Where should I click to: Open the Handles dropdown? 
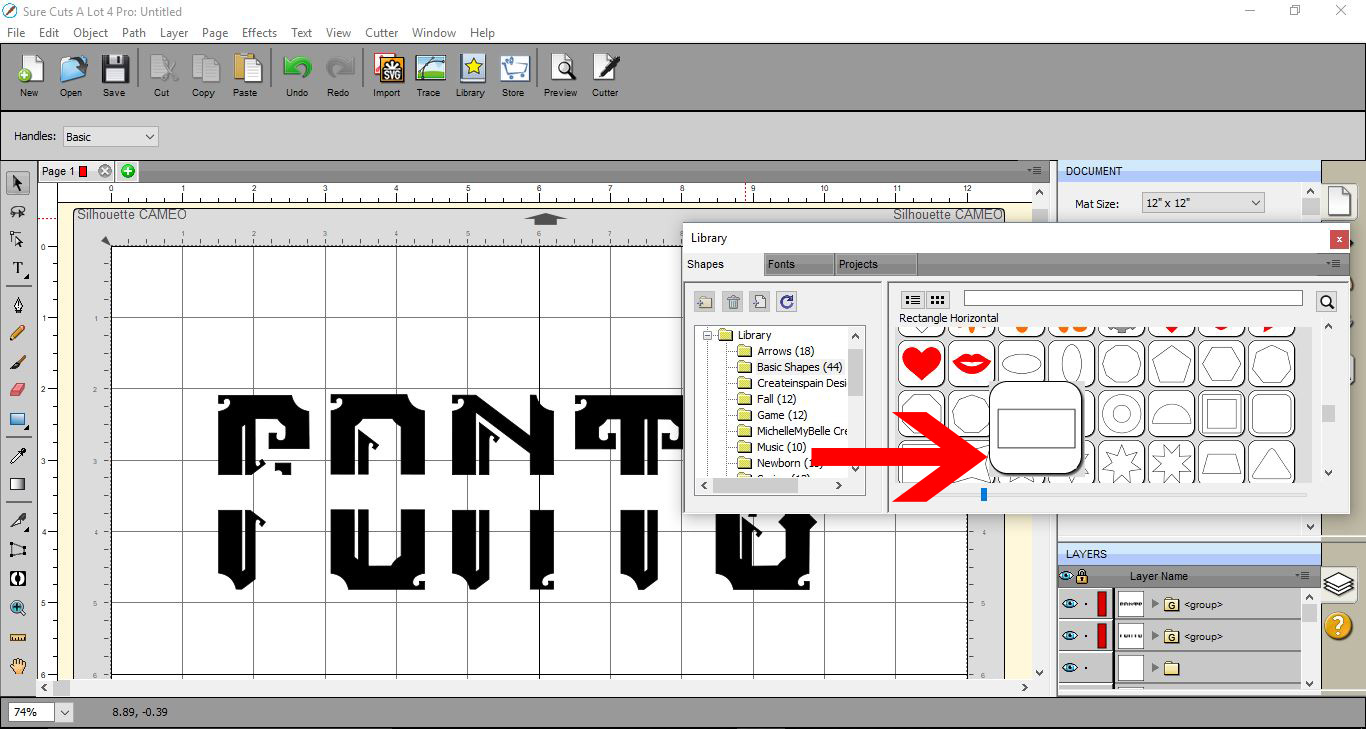coord(110,137)
